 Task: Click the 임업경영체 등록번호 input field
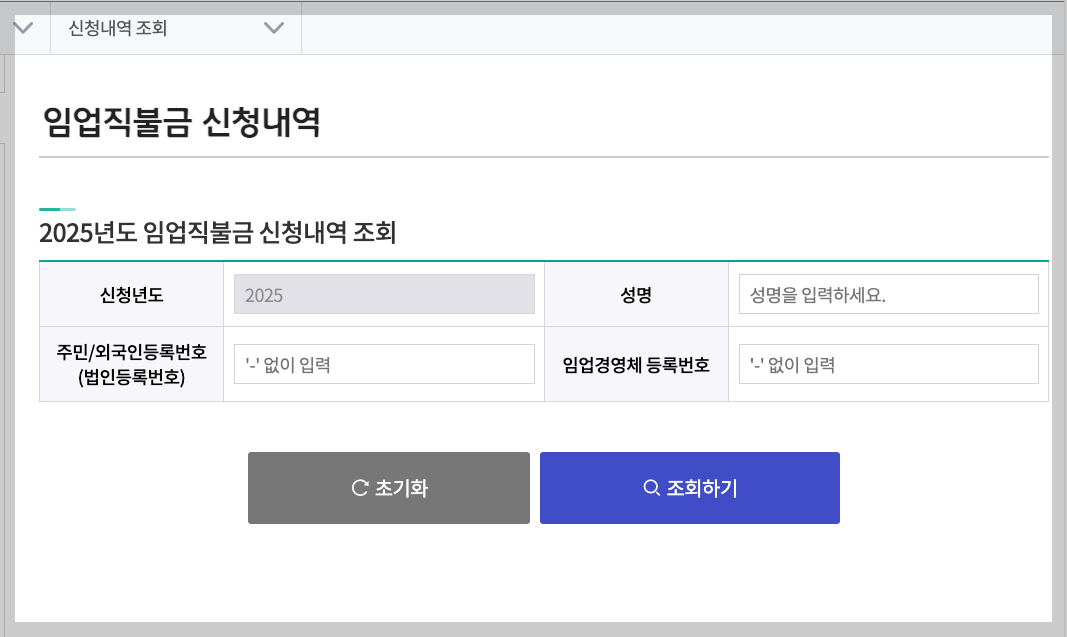tap(888, 363)
